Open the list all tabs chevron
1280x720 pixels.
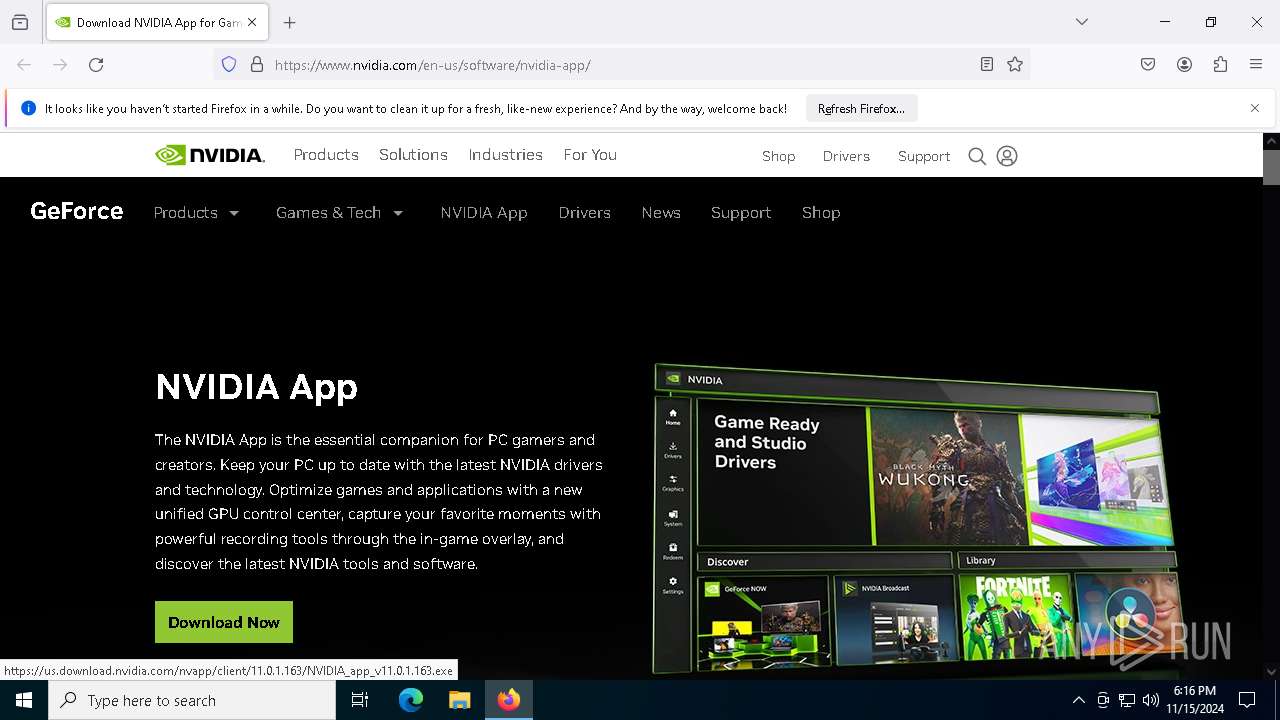click(x=1082, y=22)
